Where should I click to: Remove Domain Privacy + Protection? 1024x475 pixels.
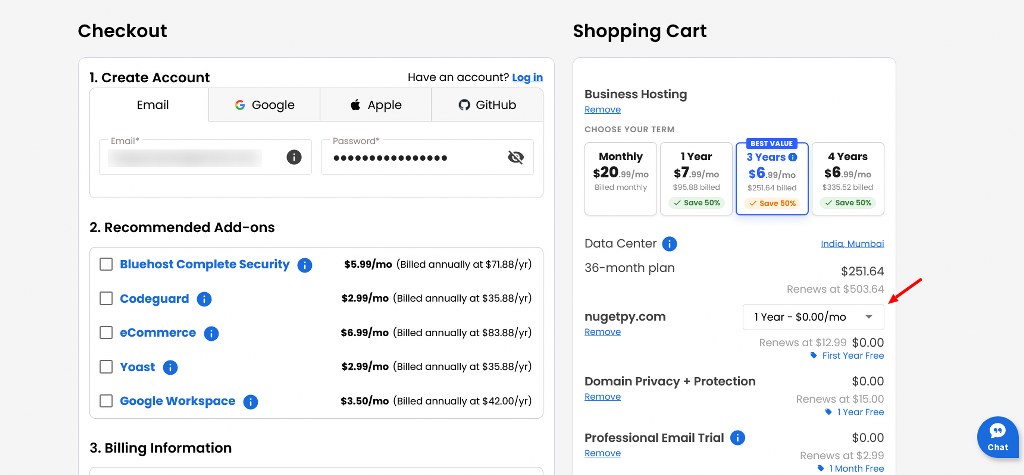(602, 397)
